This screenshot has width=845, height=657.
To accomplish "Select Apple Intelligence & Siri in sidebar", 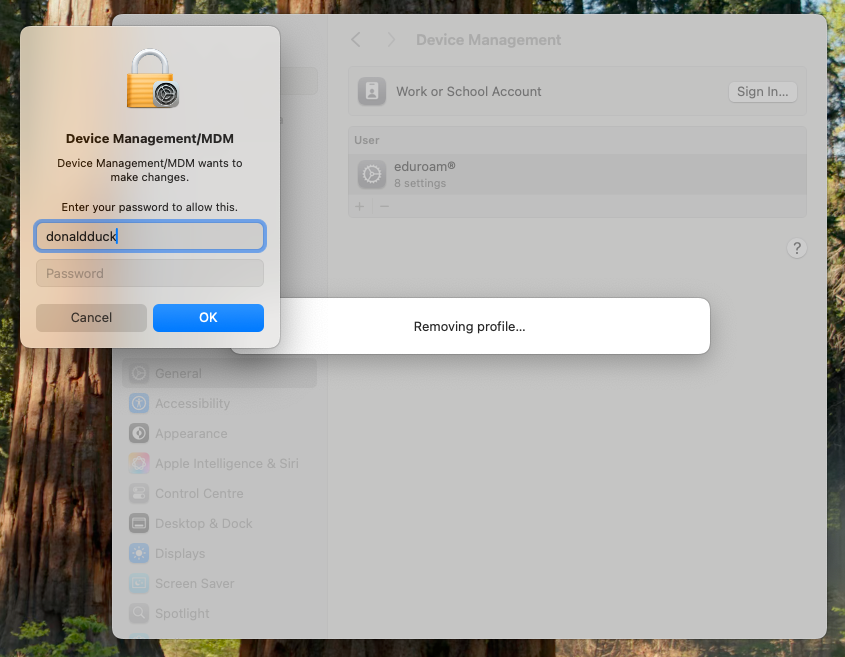I will tap(226, 464).
